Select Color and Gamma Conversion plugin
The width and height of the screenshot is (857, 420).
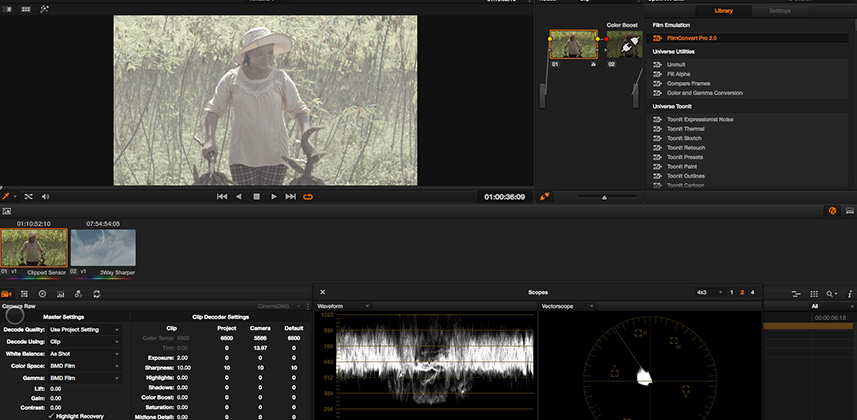747,93
